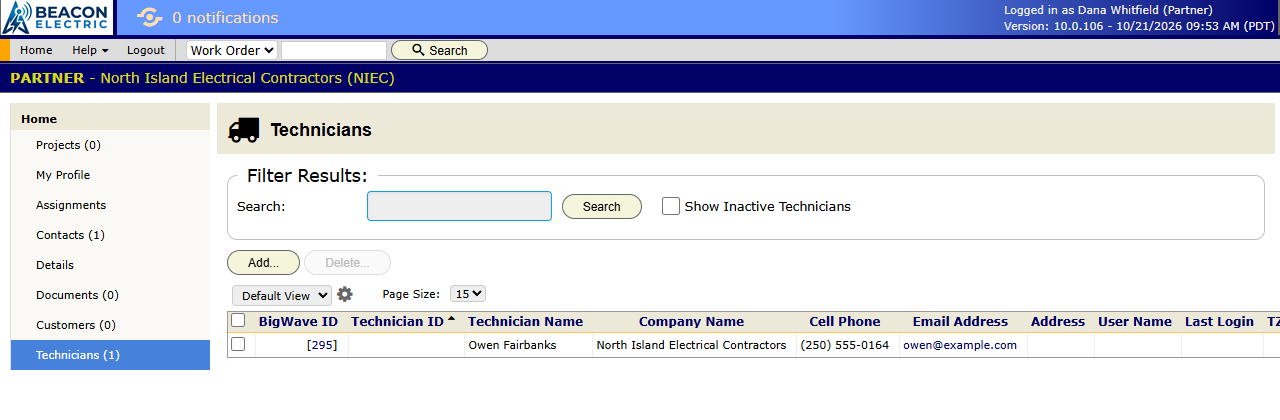Click the Filter Results Search button
Image resolution: width=1280 pixels, height=420 pixels.
tap(602, 206)
